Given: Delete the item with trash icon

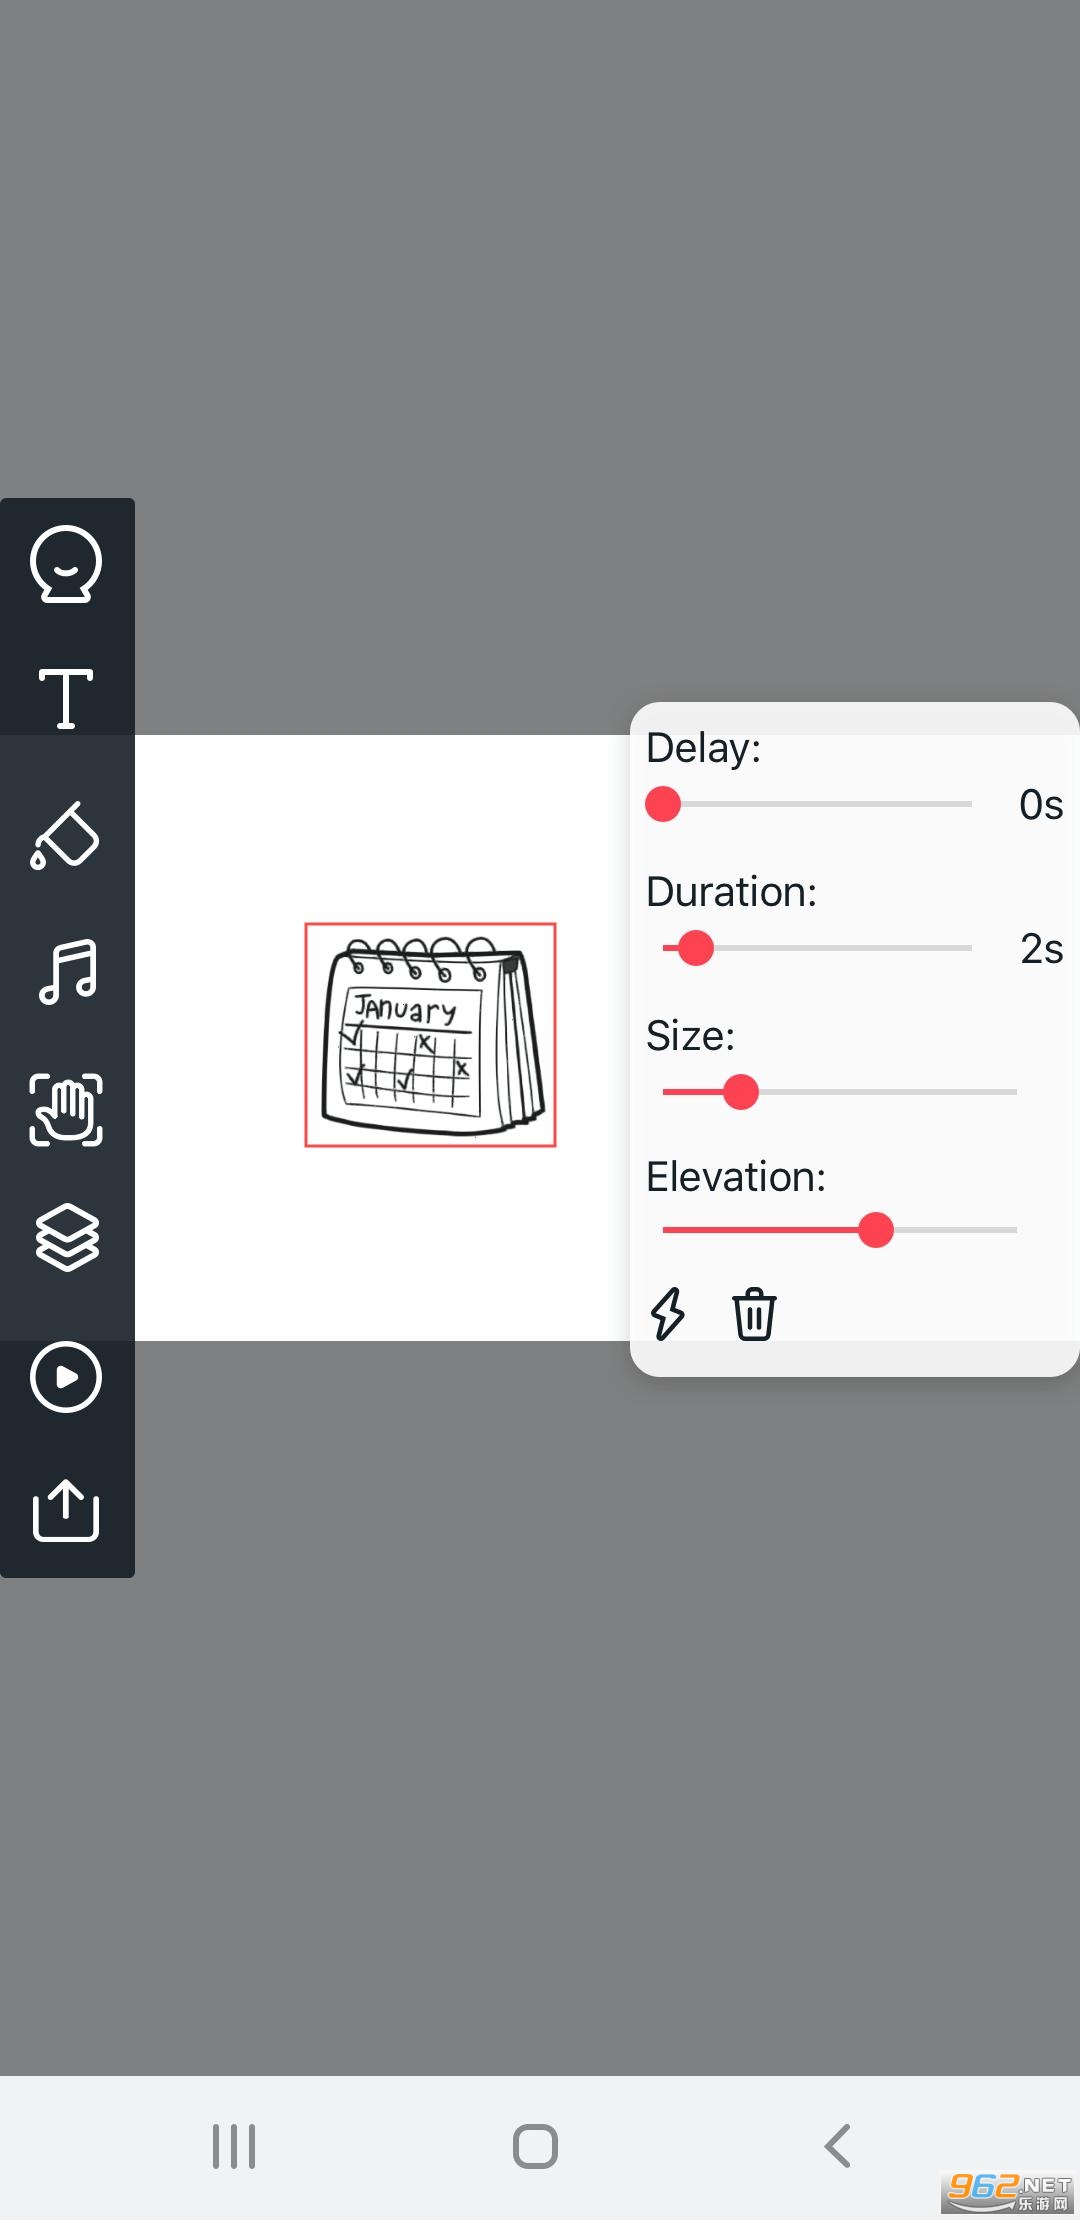Looking at the screenshot, I should click(x=754, y=1313).
